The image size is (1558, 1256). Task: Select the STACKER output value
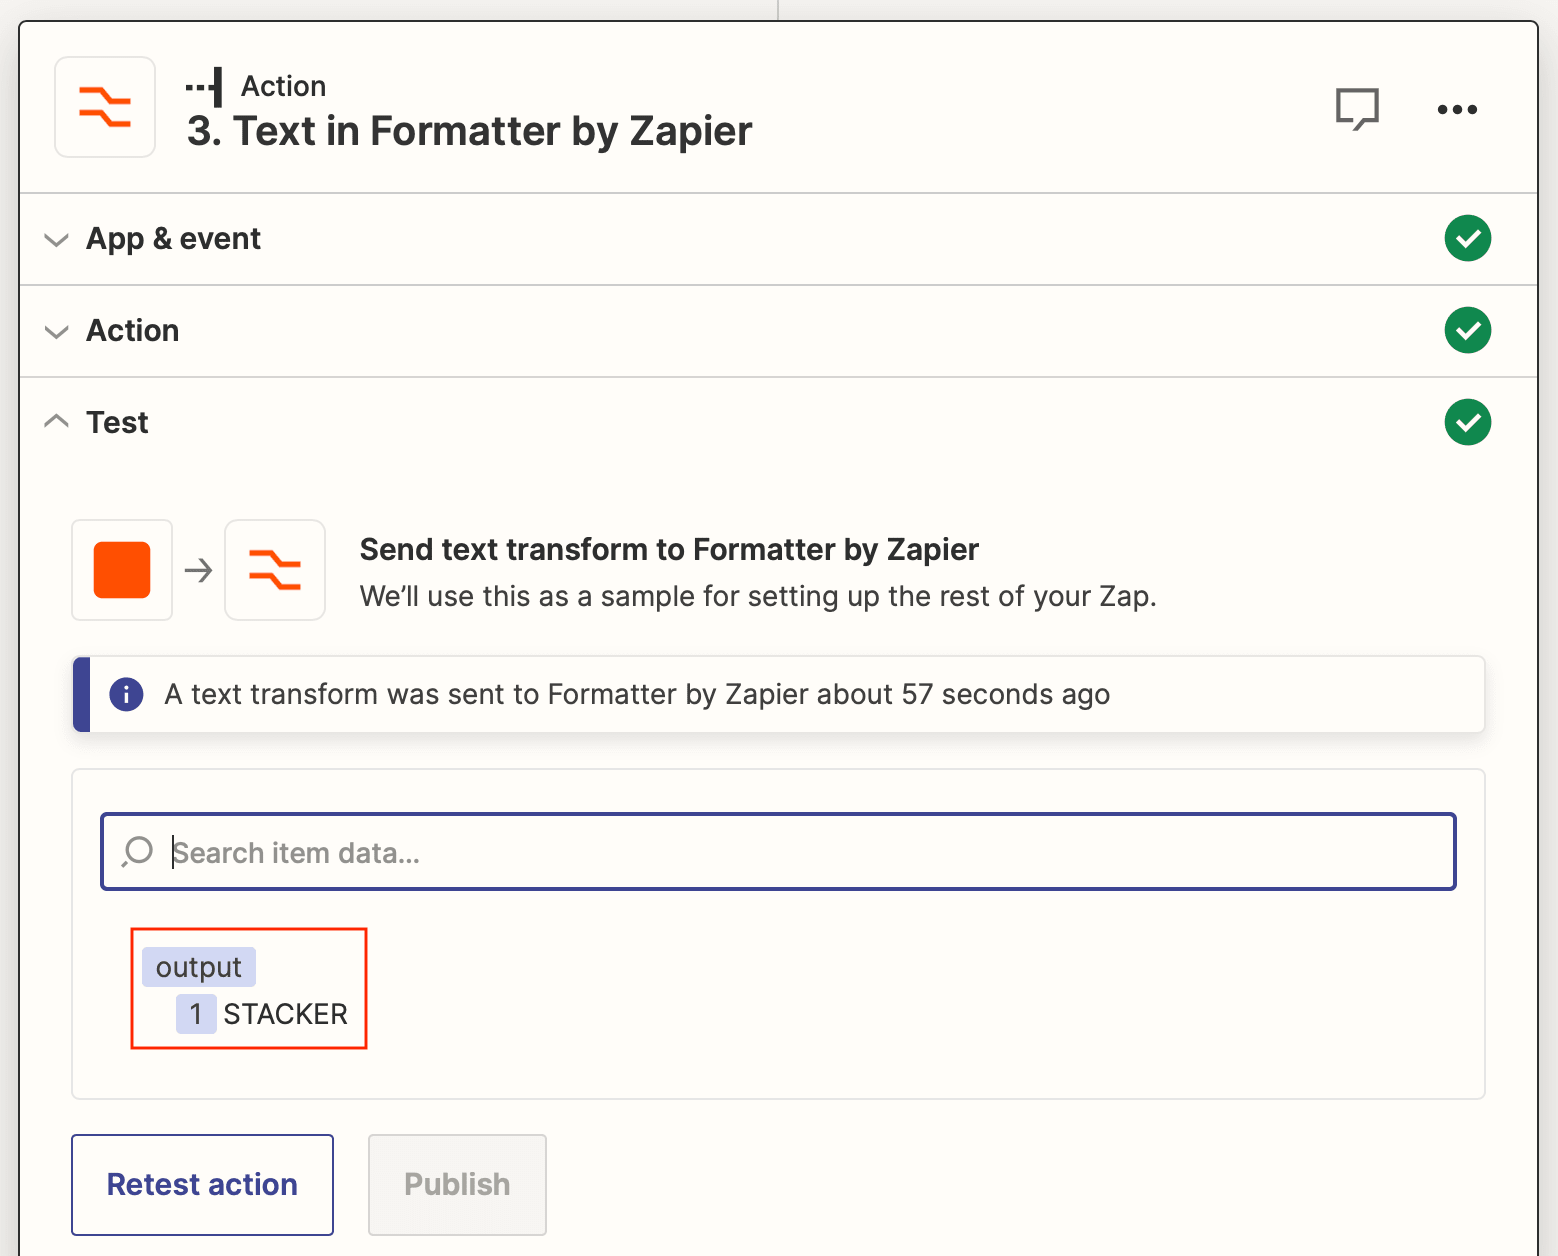[x=285, y=1013]
